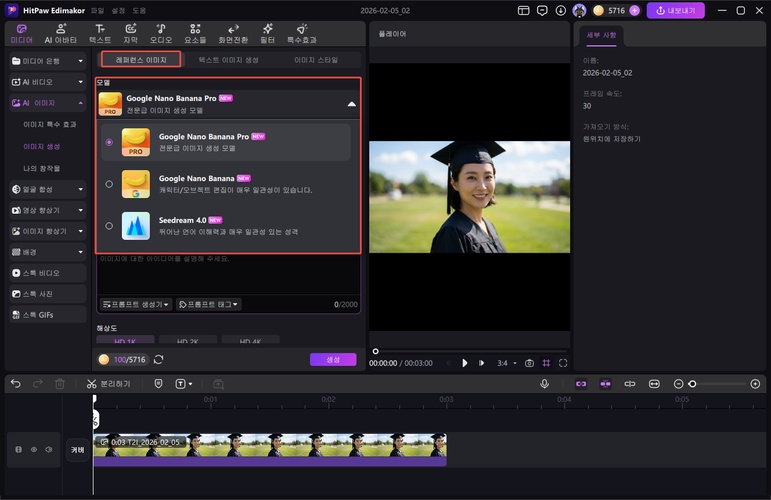
Task: Click the refresh credits icon
Action: click(x=158, y=359)
